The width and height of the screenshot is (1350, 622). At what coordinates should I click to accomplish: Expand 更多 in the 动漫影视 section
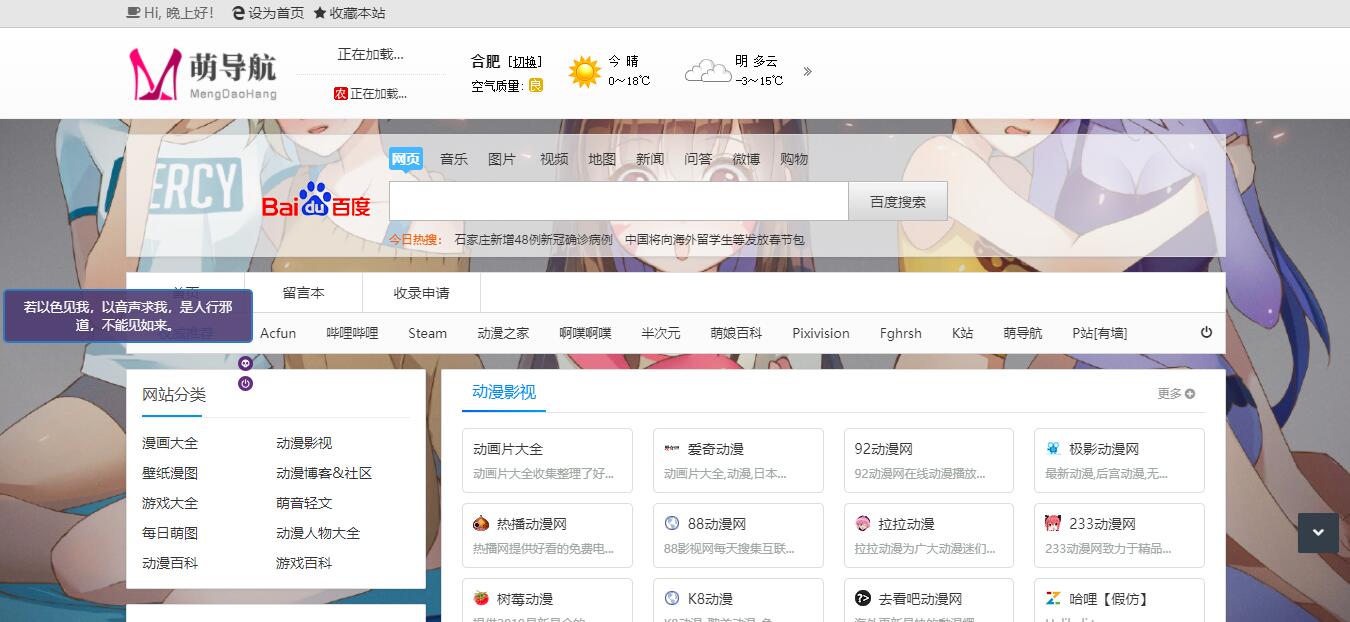coord(1176,393)
